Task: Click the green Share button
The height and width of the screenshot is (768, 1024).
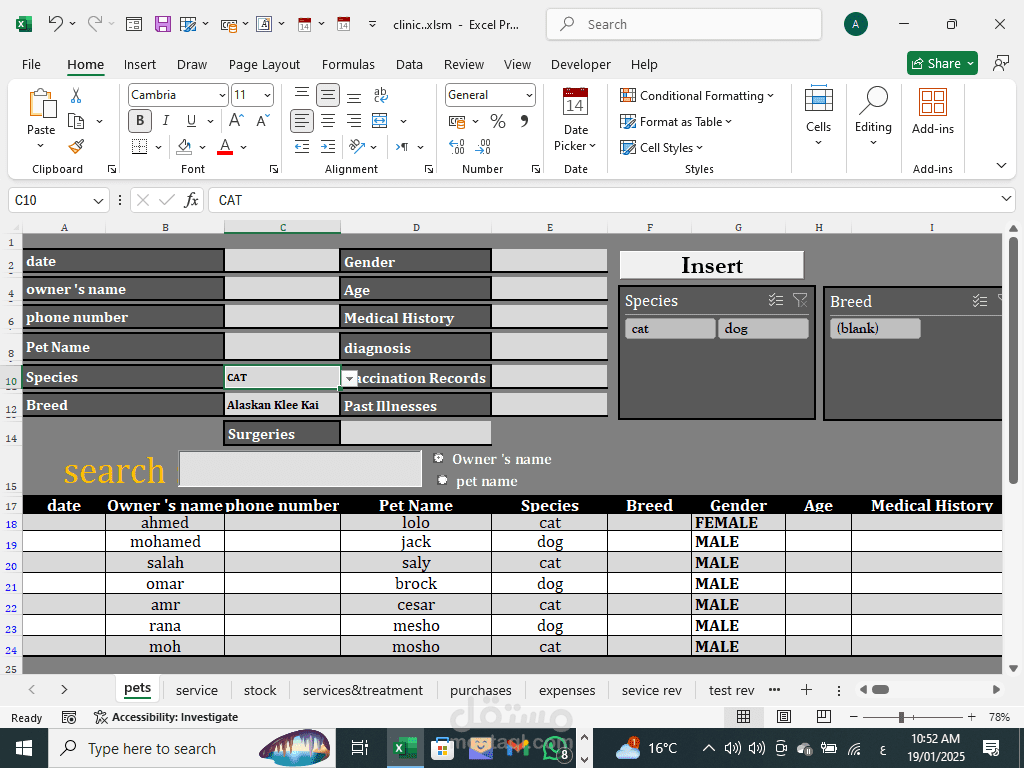Action: [x=942, y=63]
